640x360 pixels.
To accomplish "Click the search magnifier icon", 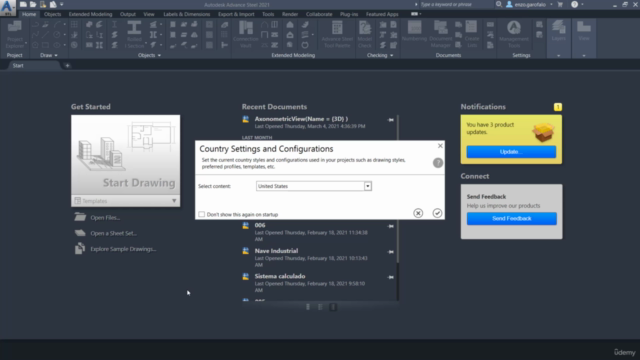I will coord(499,4).
